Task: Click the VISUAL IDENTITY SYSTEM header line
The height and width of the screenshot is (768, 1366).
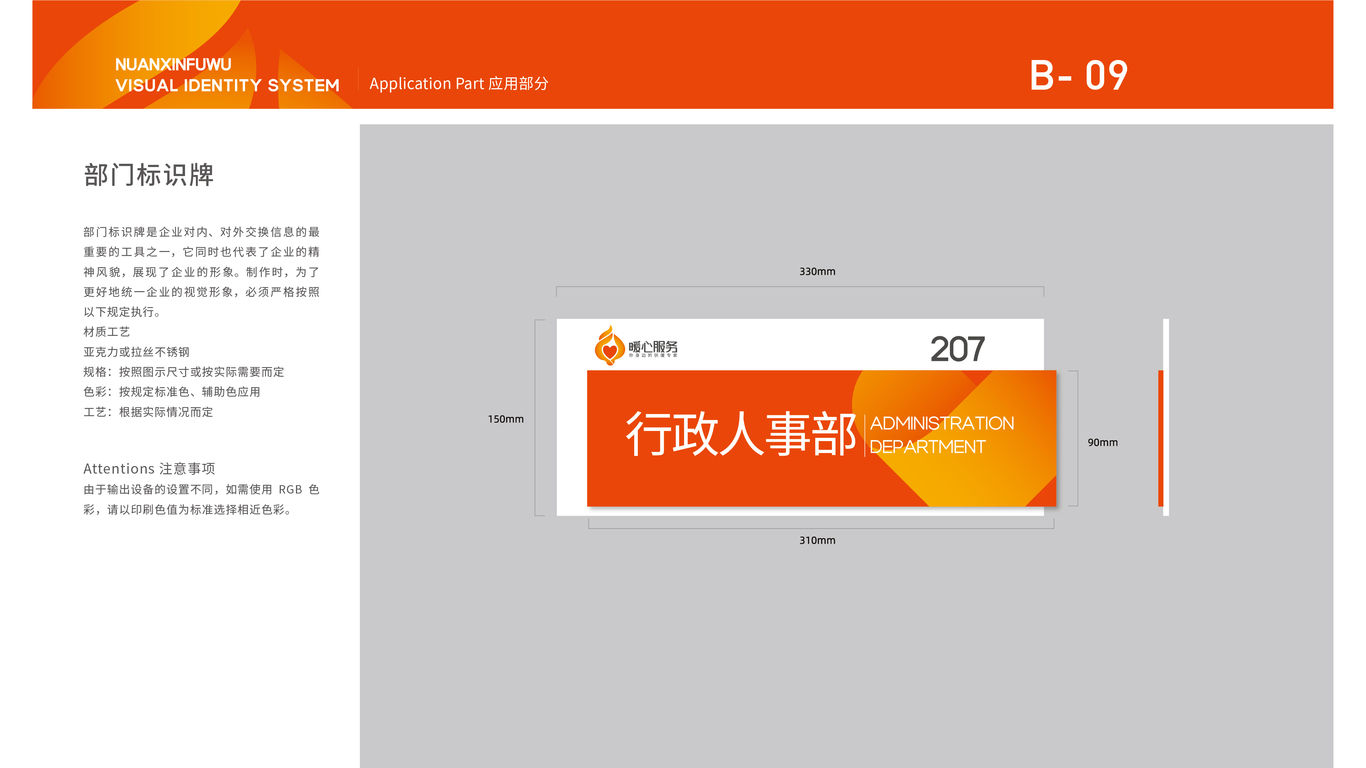Action: [x=227, y=86]
